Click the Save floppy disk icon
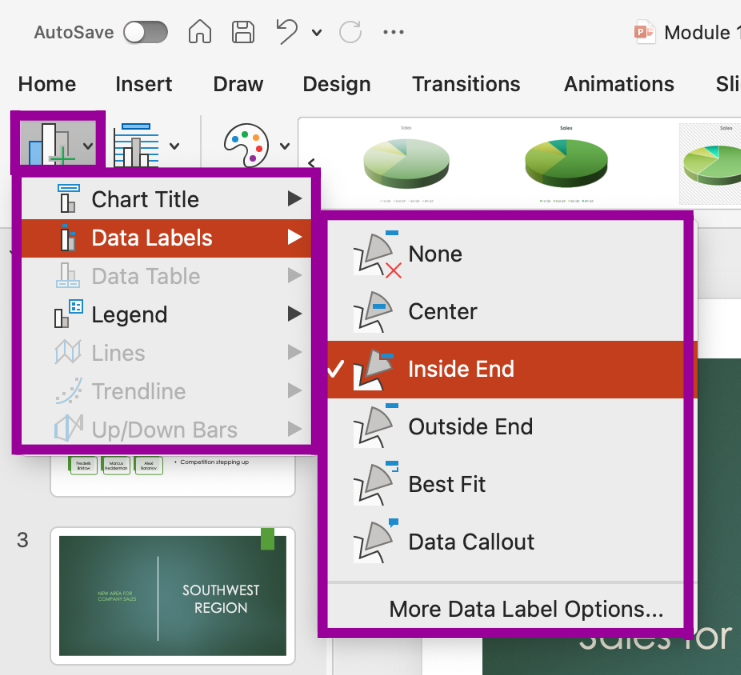741x675 pixels. click(x=243, y=32)
